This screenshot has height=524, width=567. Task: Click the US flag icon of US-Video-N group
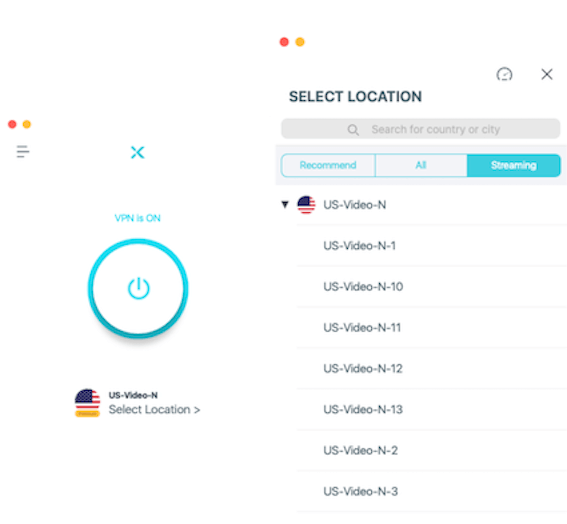coord(306,205)
